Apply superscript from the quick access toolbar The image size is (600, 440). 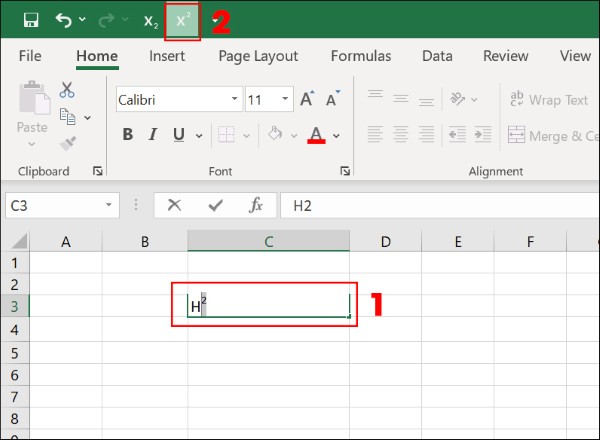(x=183, y=21)
